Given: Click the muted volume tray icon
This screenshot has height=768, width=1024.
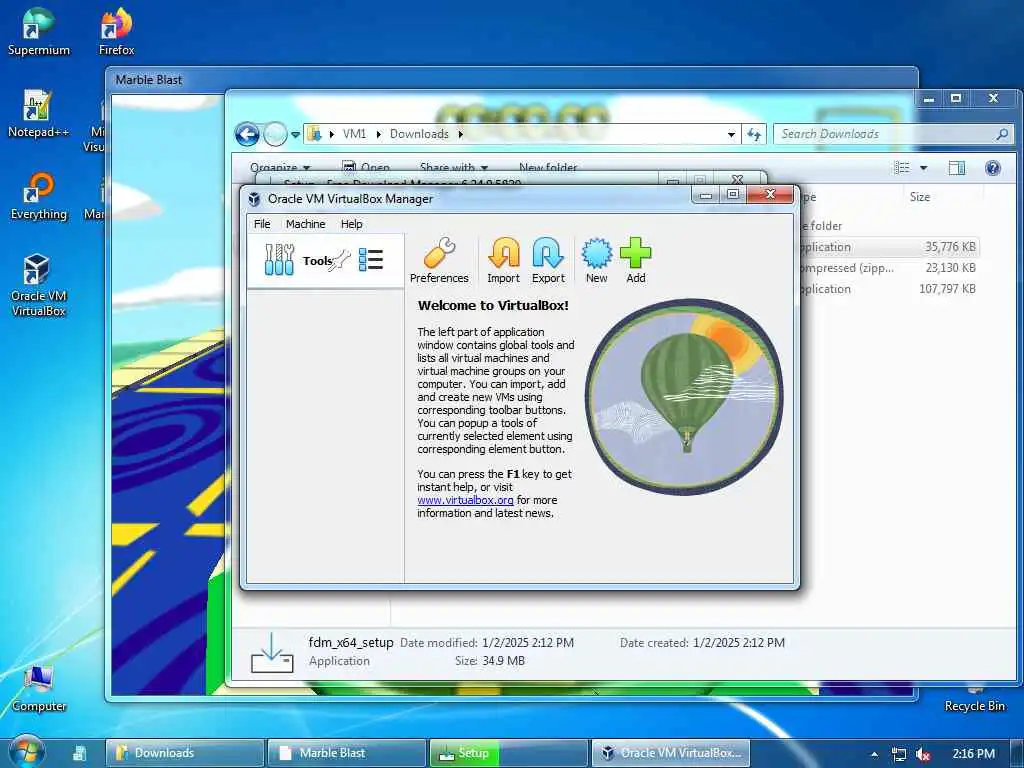Looking at the screenshot, I should tap(923, 754).
